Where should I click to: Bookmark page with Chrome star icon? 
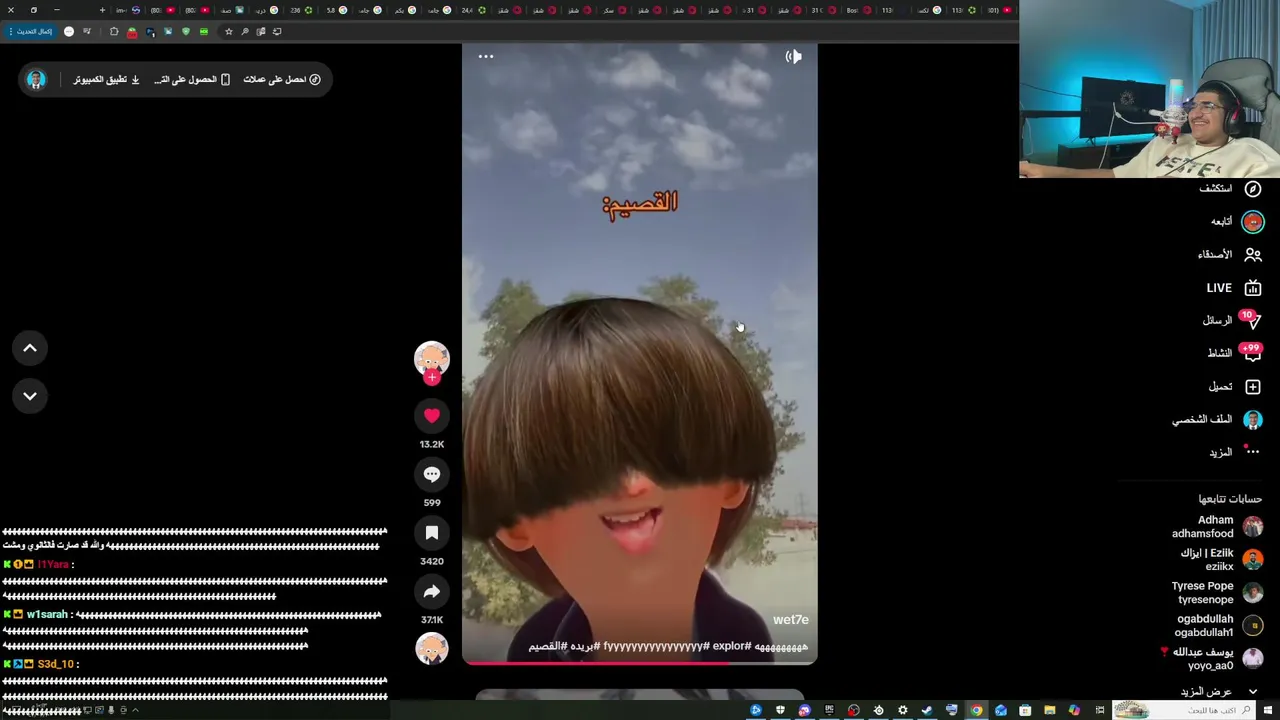tap(228, 31)
